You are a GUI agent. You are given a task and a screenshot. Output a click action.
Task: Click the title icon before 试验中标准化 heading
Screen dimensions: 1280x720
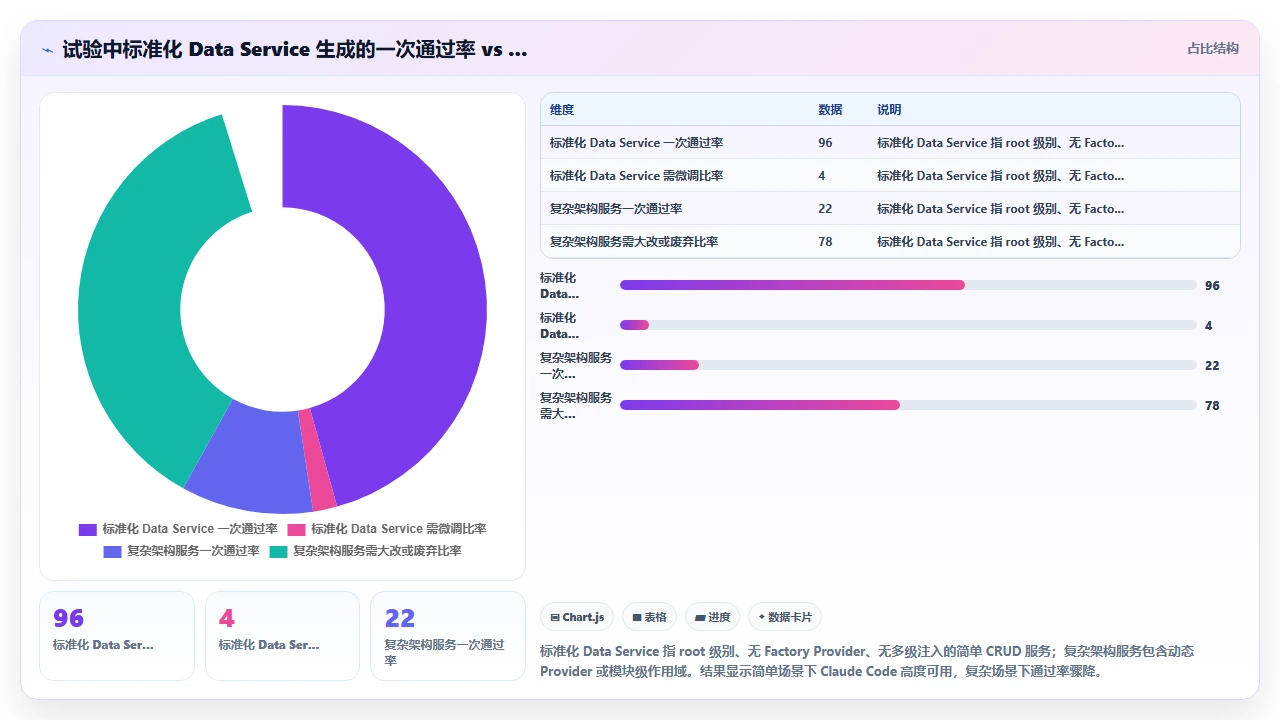coord(47,49)
